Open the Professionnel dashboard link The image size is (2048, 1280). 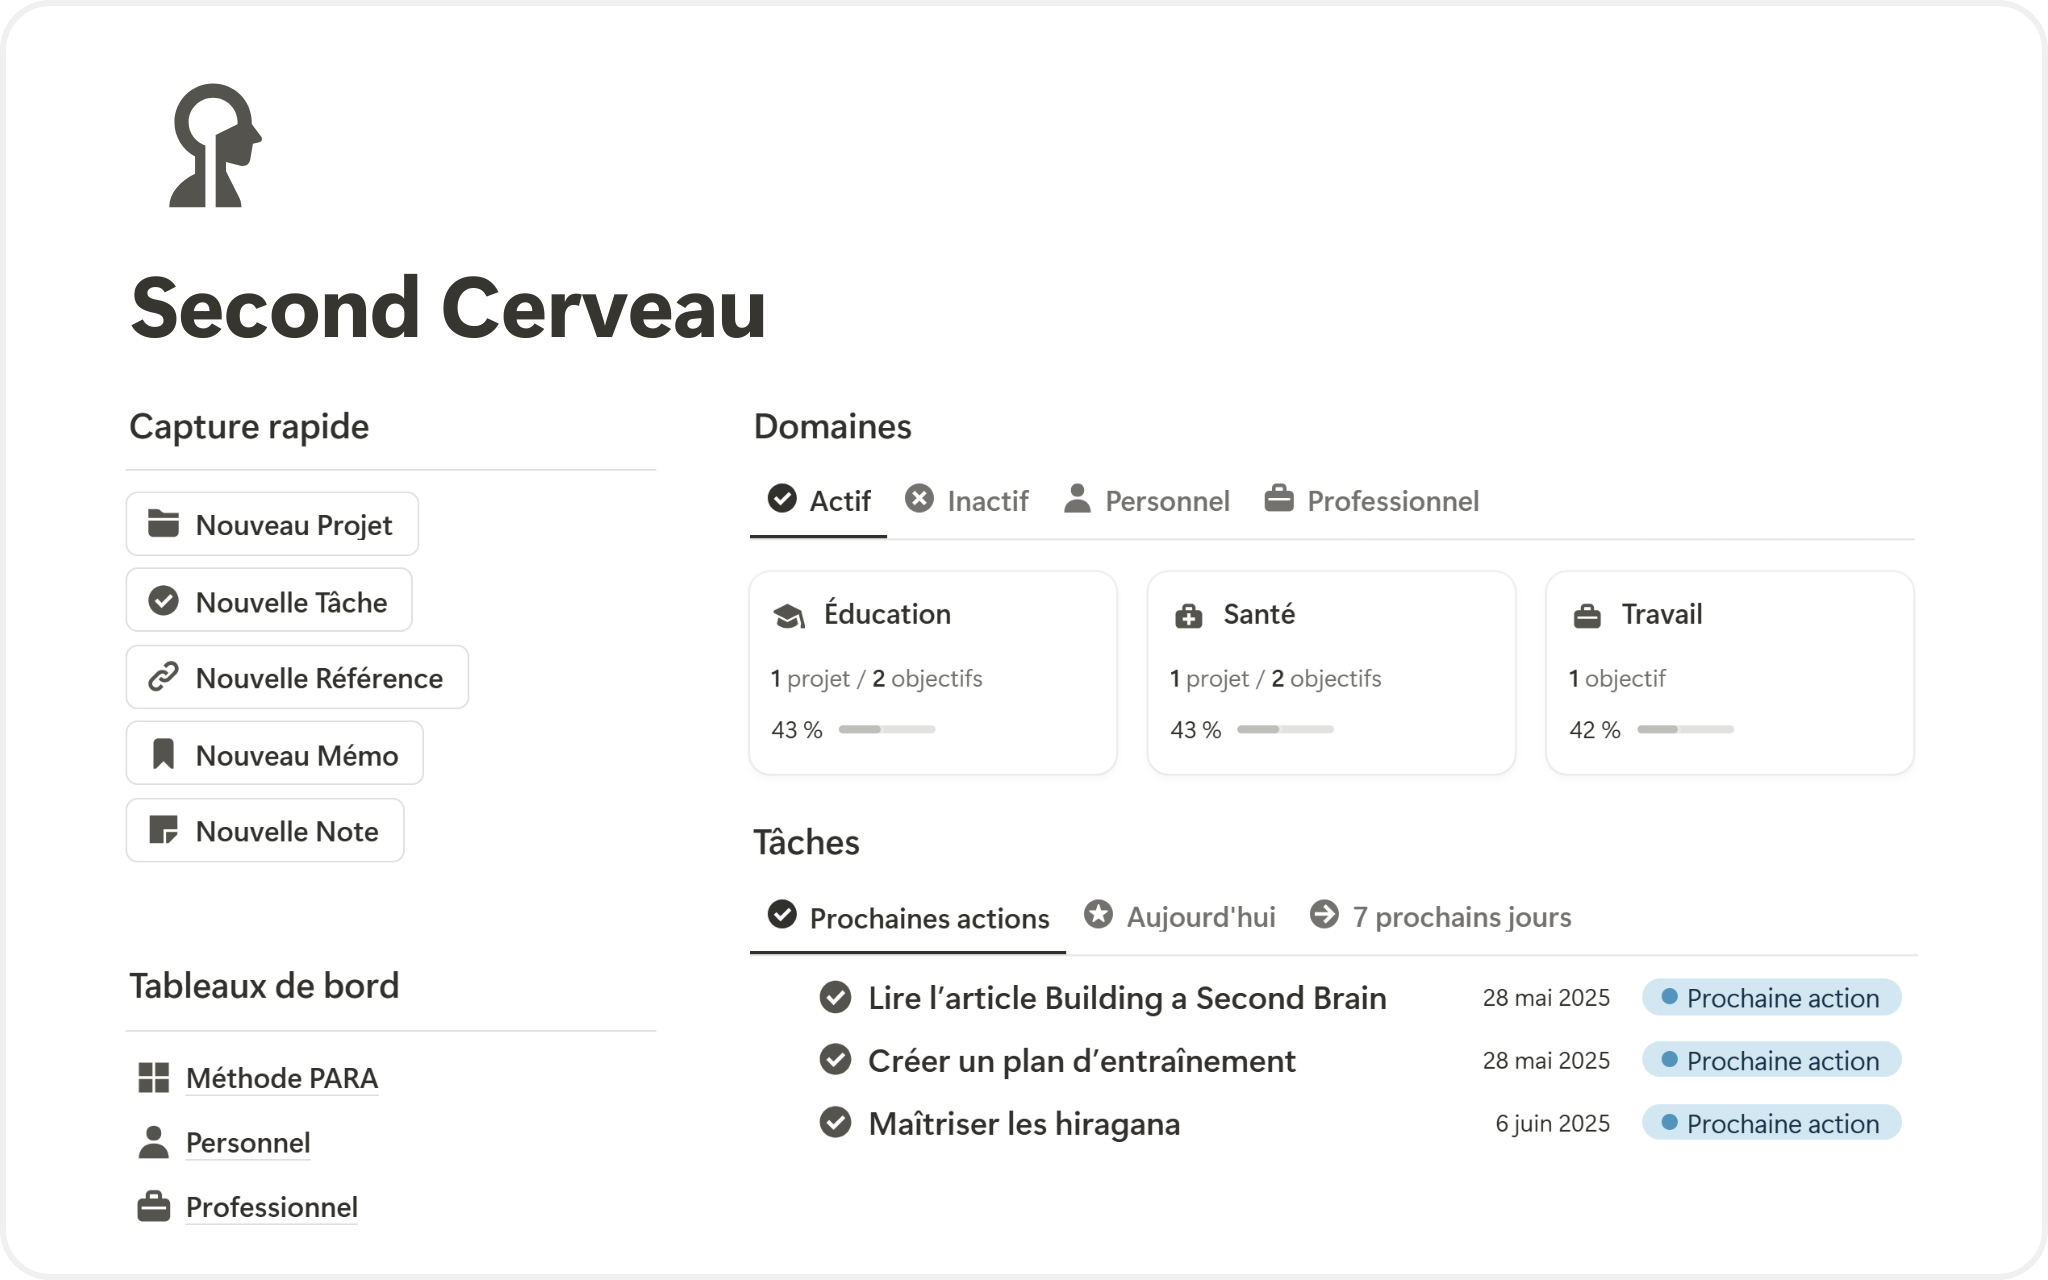pyautogui.click(x=271, y=1207)
